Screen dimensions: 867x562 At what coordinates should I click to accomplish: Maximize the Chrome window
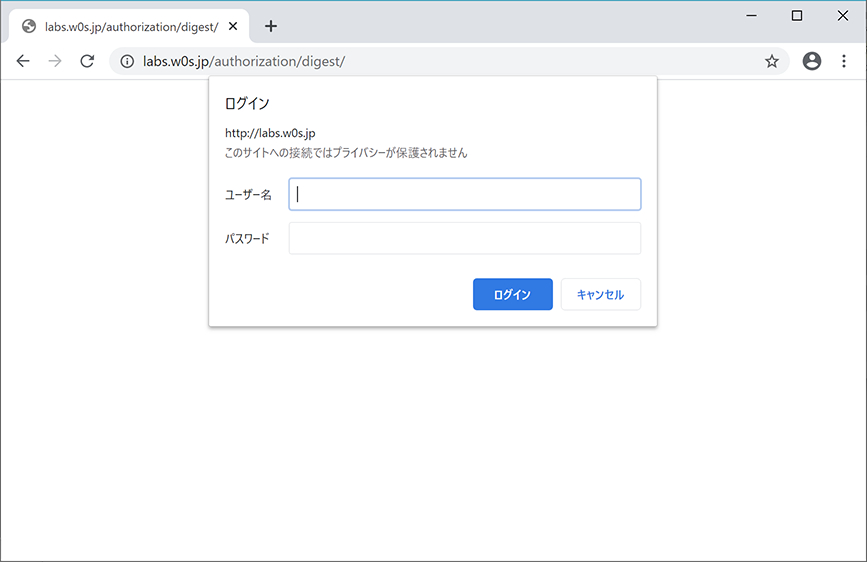(797, 15)
